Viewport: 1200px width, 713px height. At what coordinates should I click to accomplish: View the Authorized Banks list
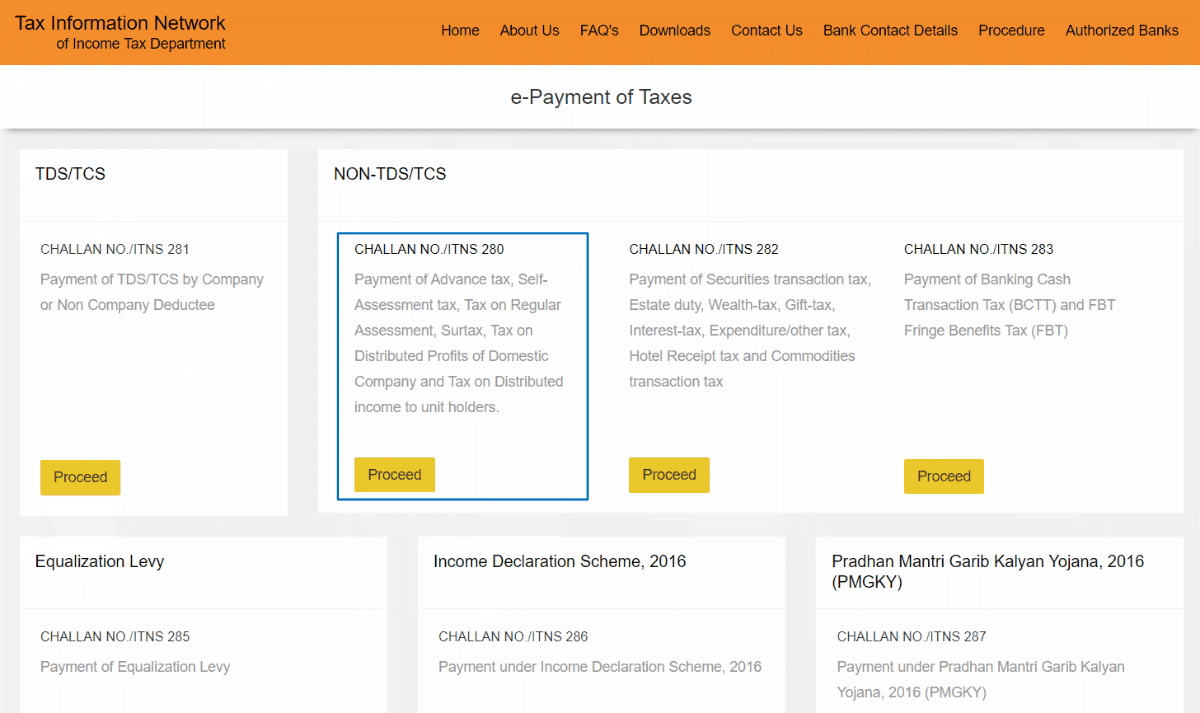[x=1122, y=30]
